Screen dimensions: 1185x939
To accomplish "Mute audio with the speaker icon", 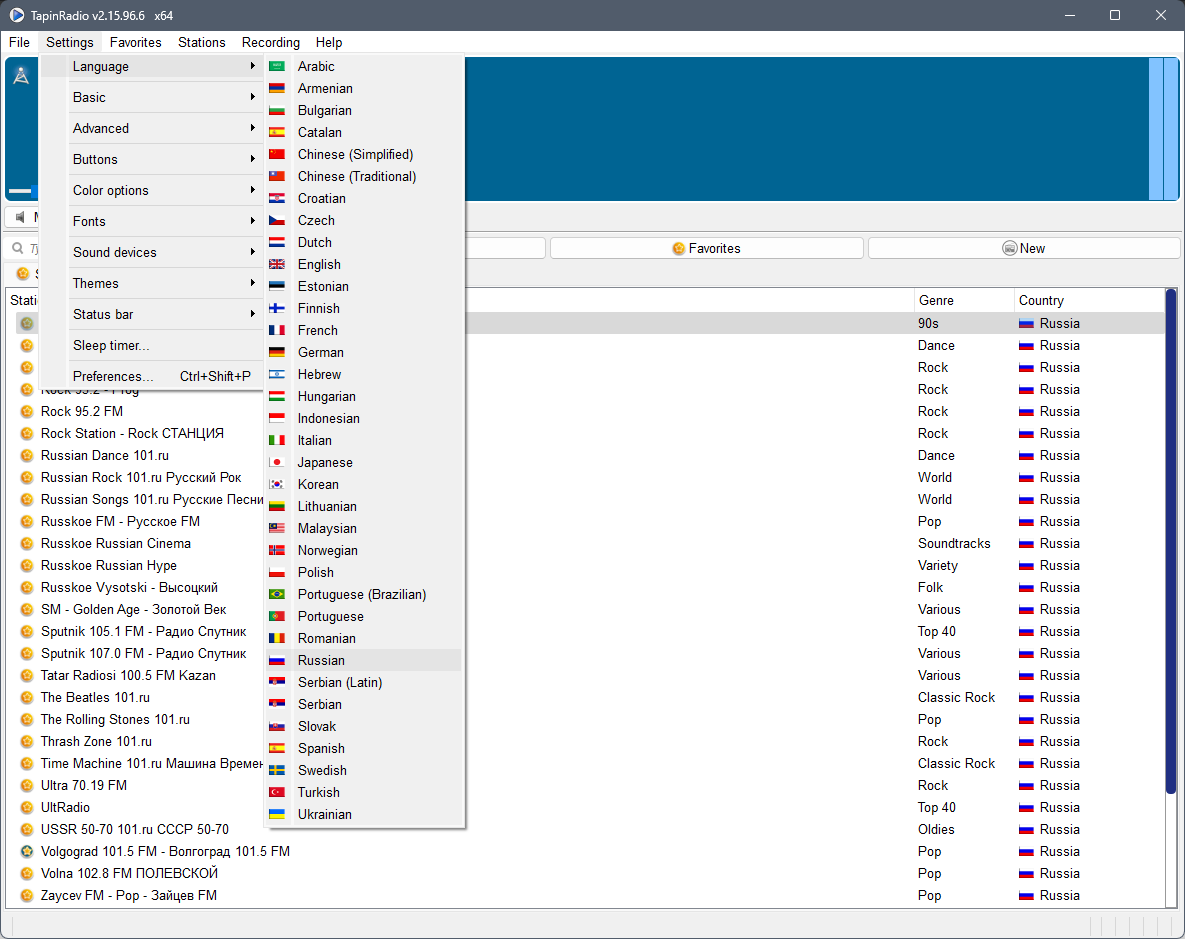I will point(20,217).
